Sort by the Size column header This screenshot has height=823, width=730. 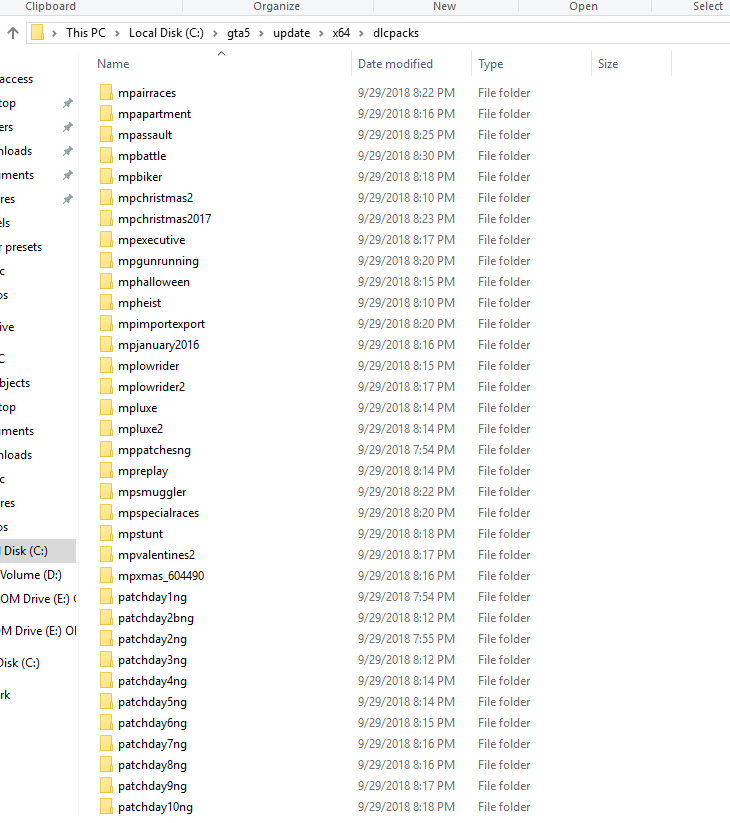point(608,64)
